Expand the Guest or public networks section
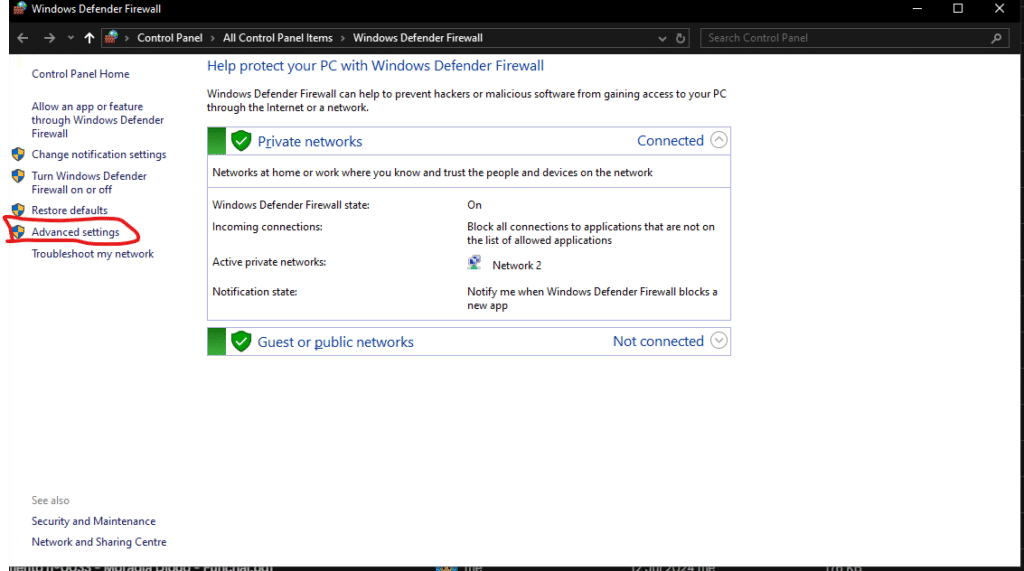Viewport: 1024px width, 571px height. [718, 340]
